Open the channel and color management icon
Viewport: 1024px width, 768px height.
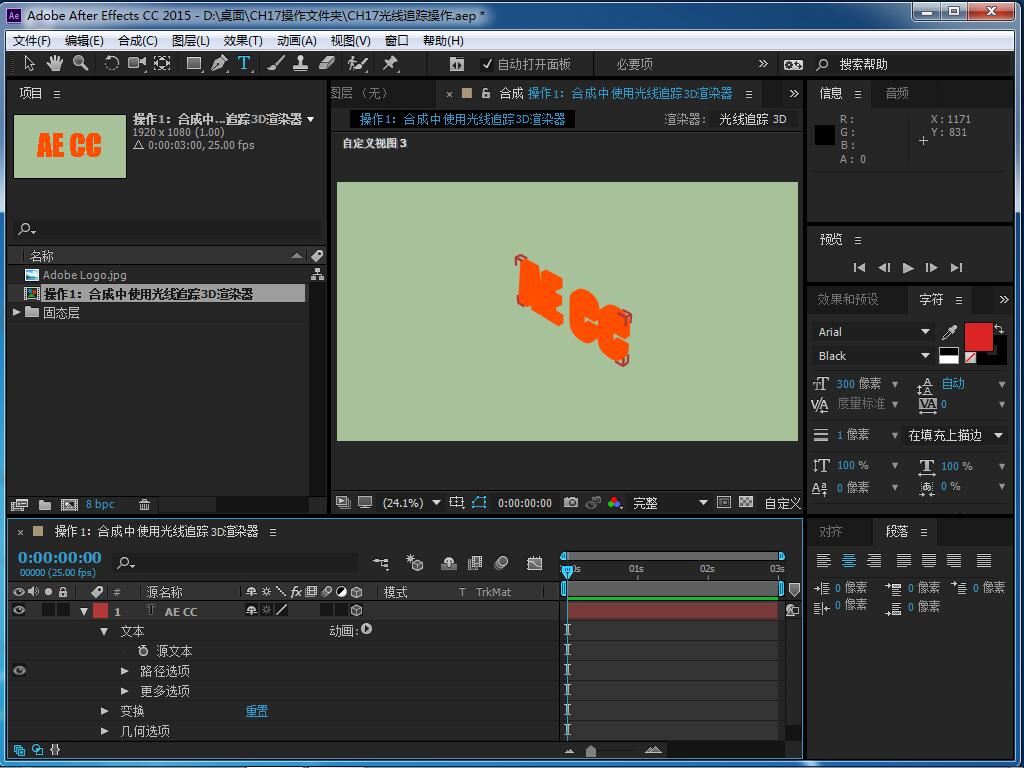(615, 502)
